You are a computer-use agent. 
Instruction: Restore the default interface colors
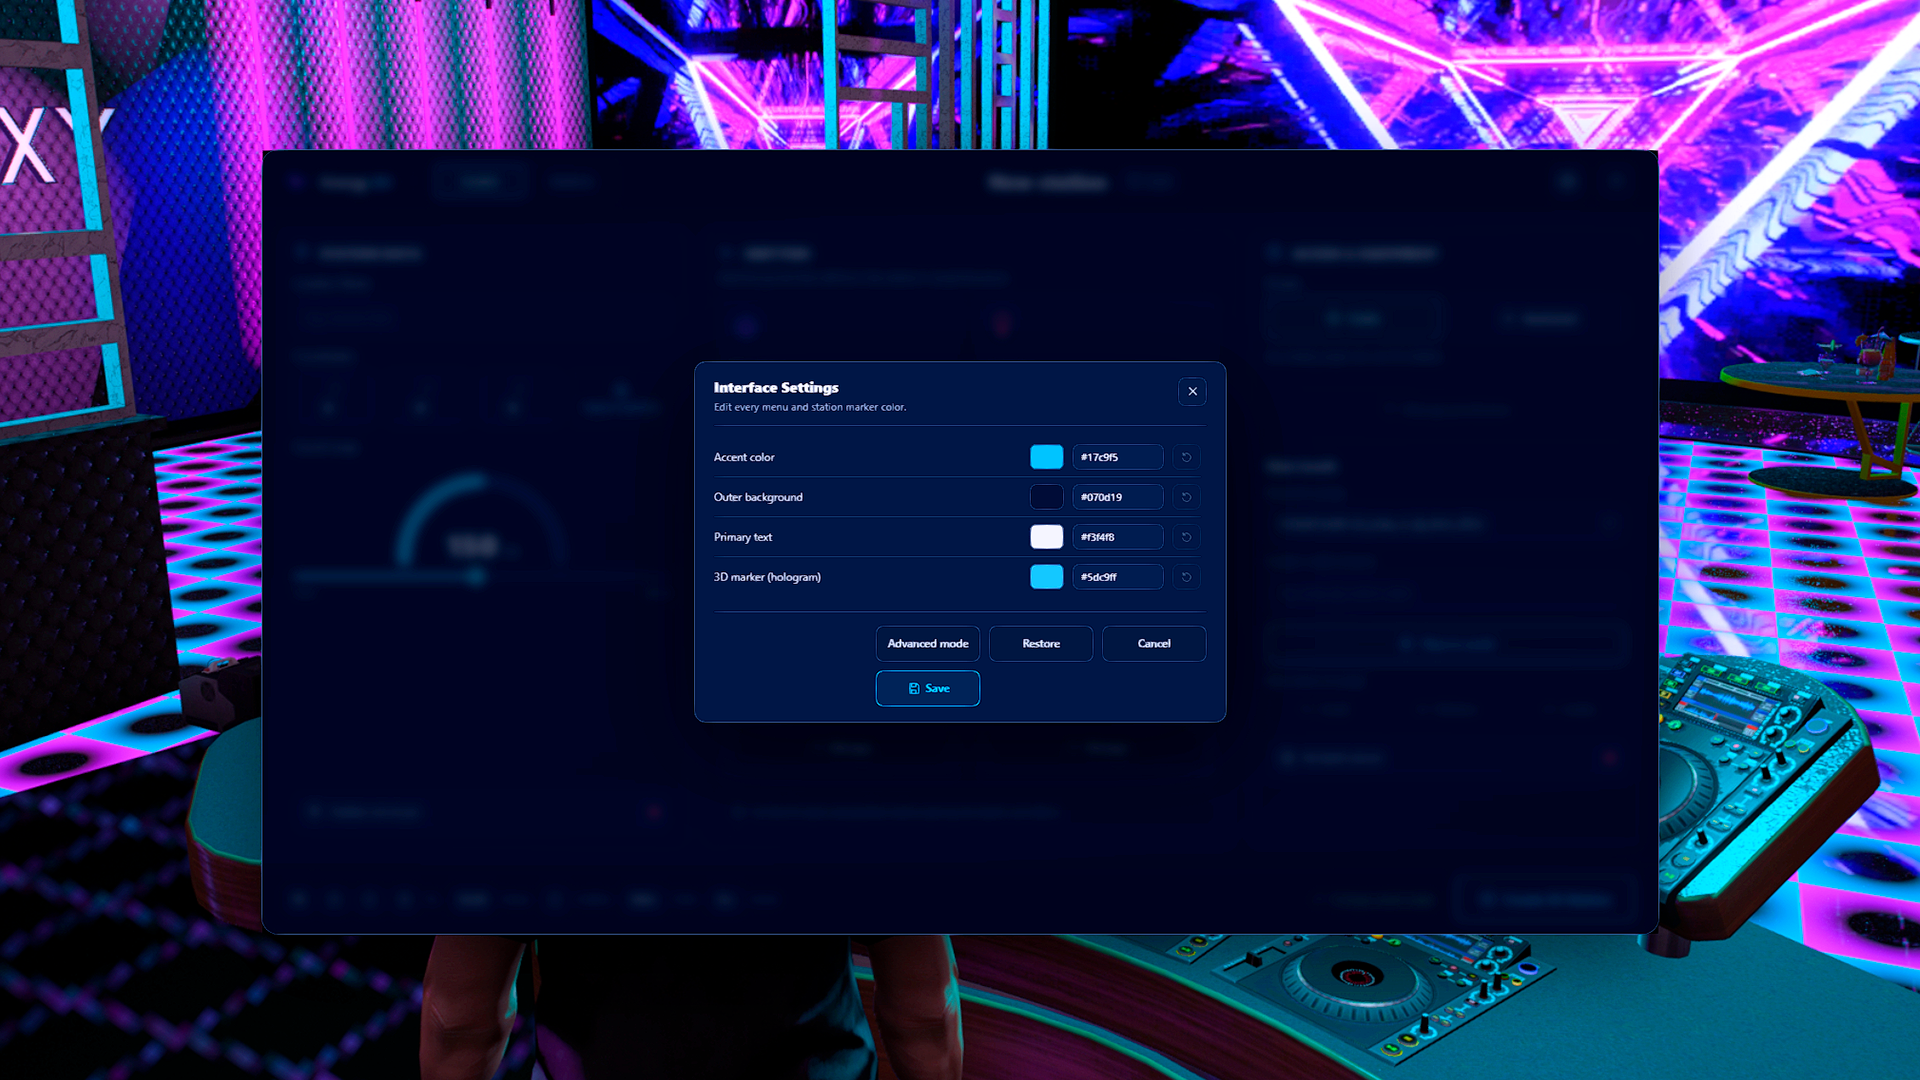tap(1041, 644)
